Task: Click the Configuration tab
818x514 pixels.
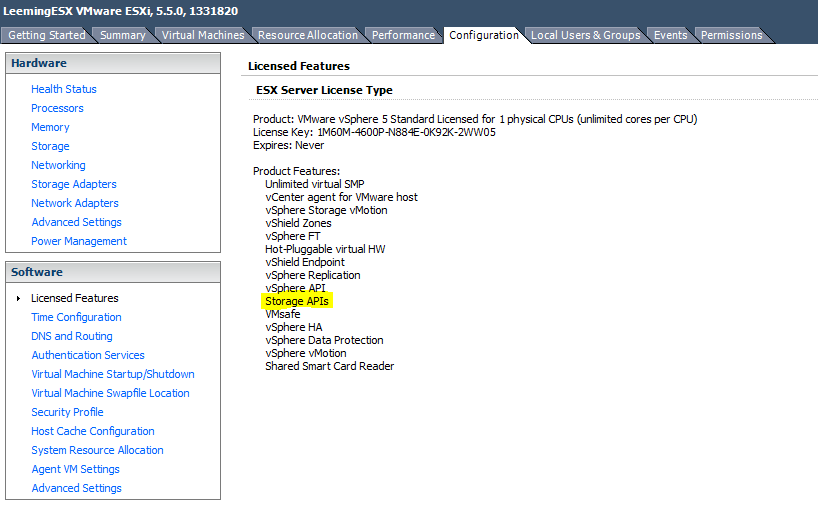Action: [484, 35]
